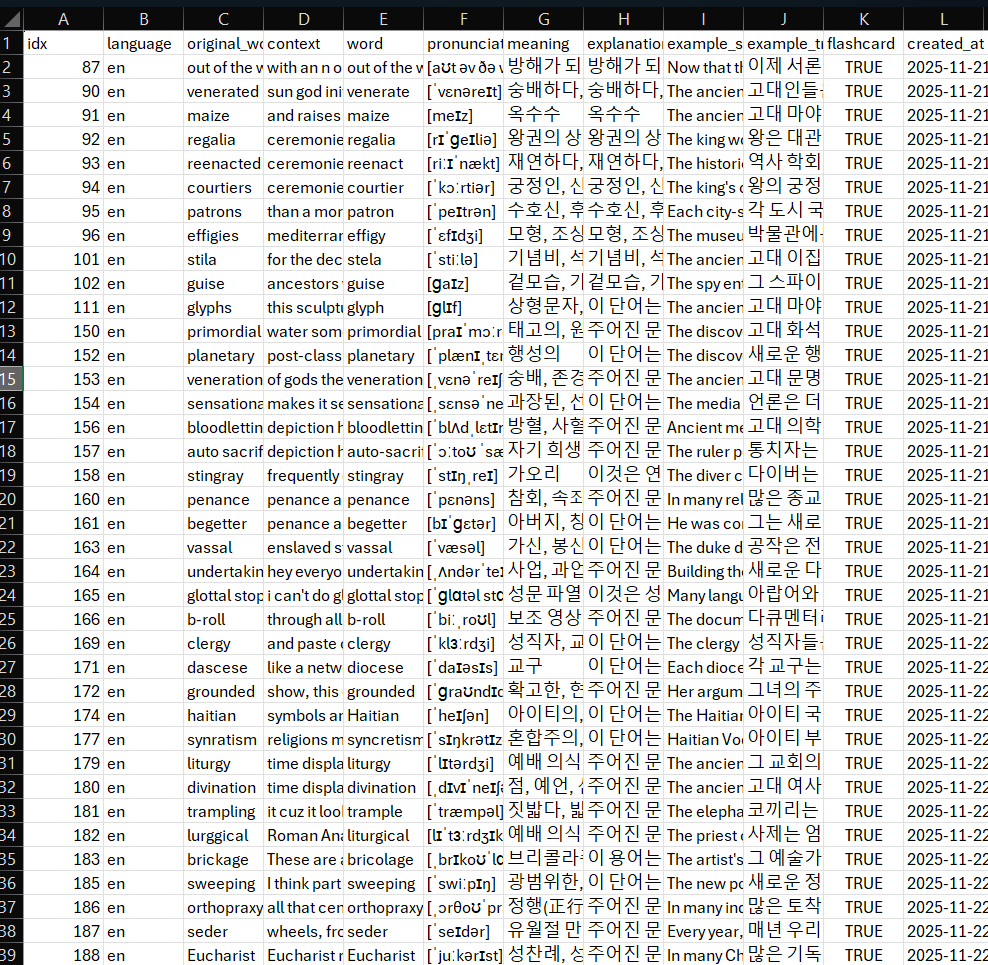This screenshot has width=988, height=965.
Task: Select the "syncretism" cell
Action: click(x=383, y=739)
